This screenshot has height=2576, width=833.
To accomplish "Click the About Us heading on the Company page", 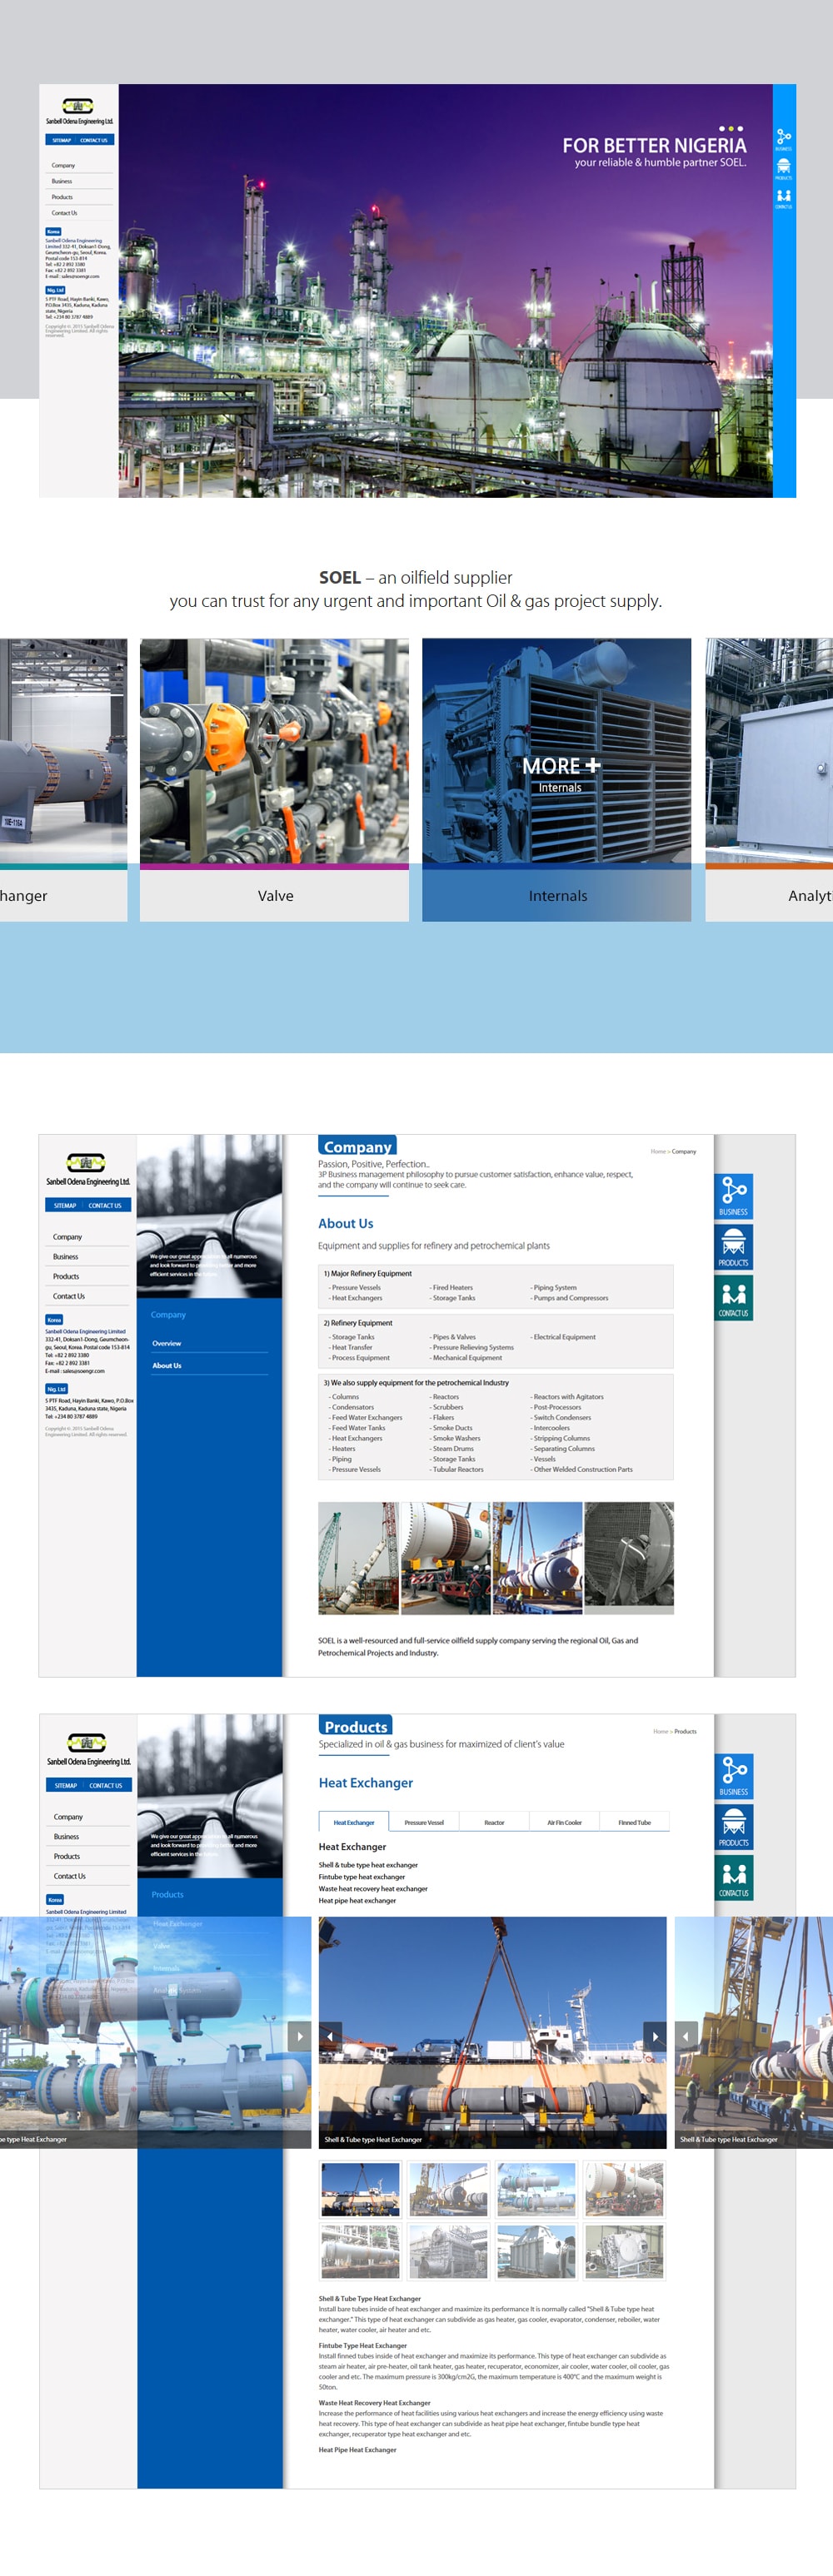I will click(345, 1223).
